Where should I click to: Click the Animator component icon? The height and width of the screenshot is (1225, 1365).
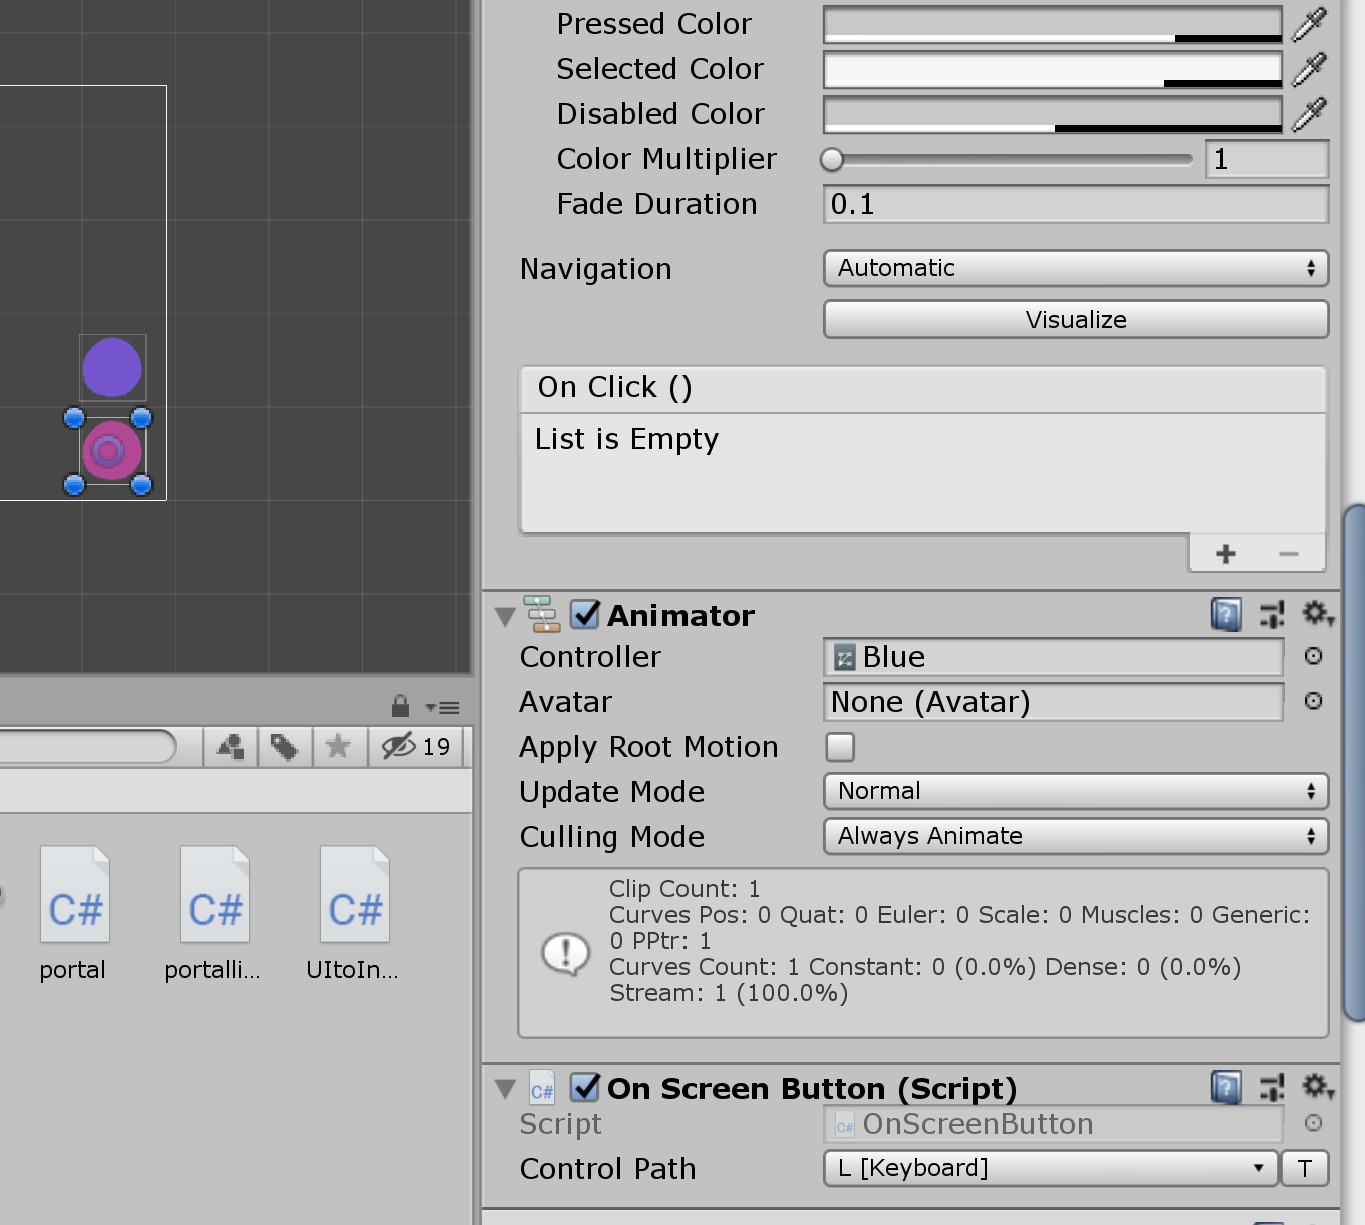(543, 614)
